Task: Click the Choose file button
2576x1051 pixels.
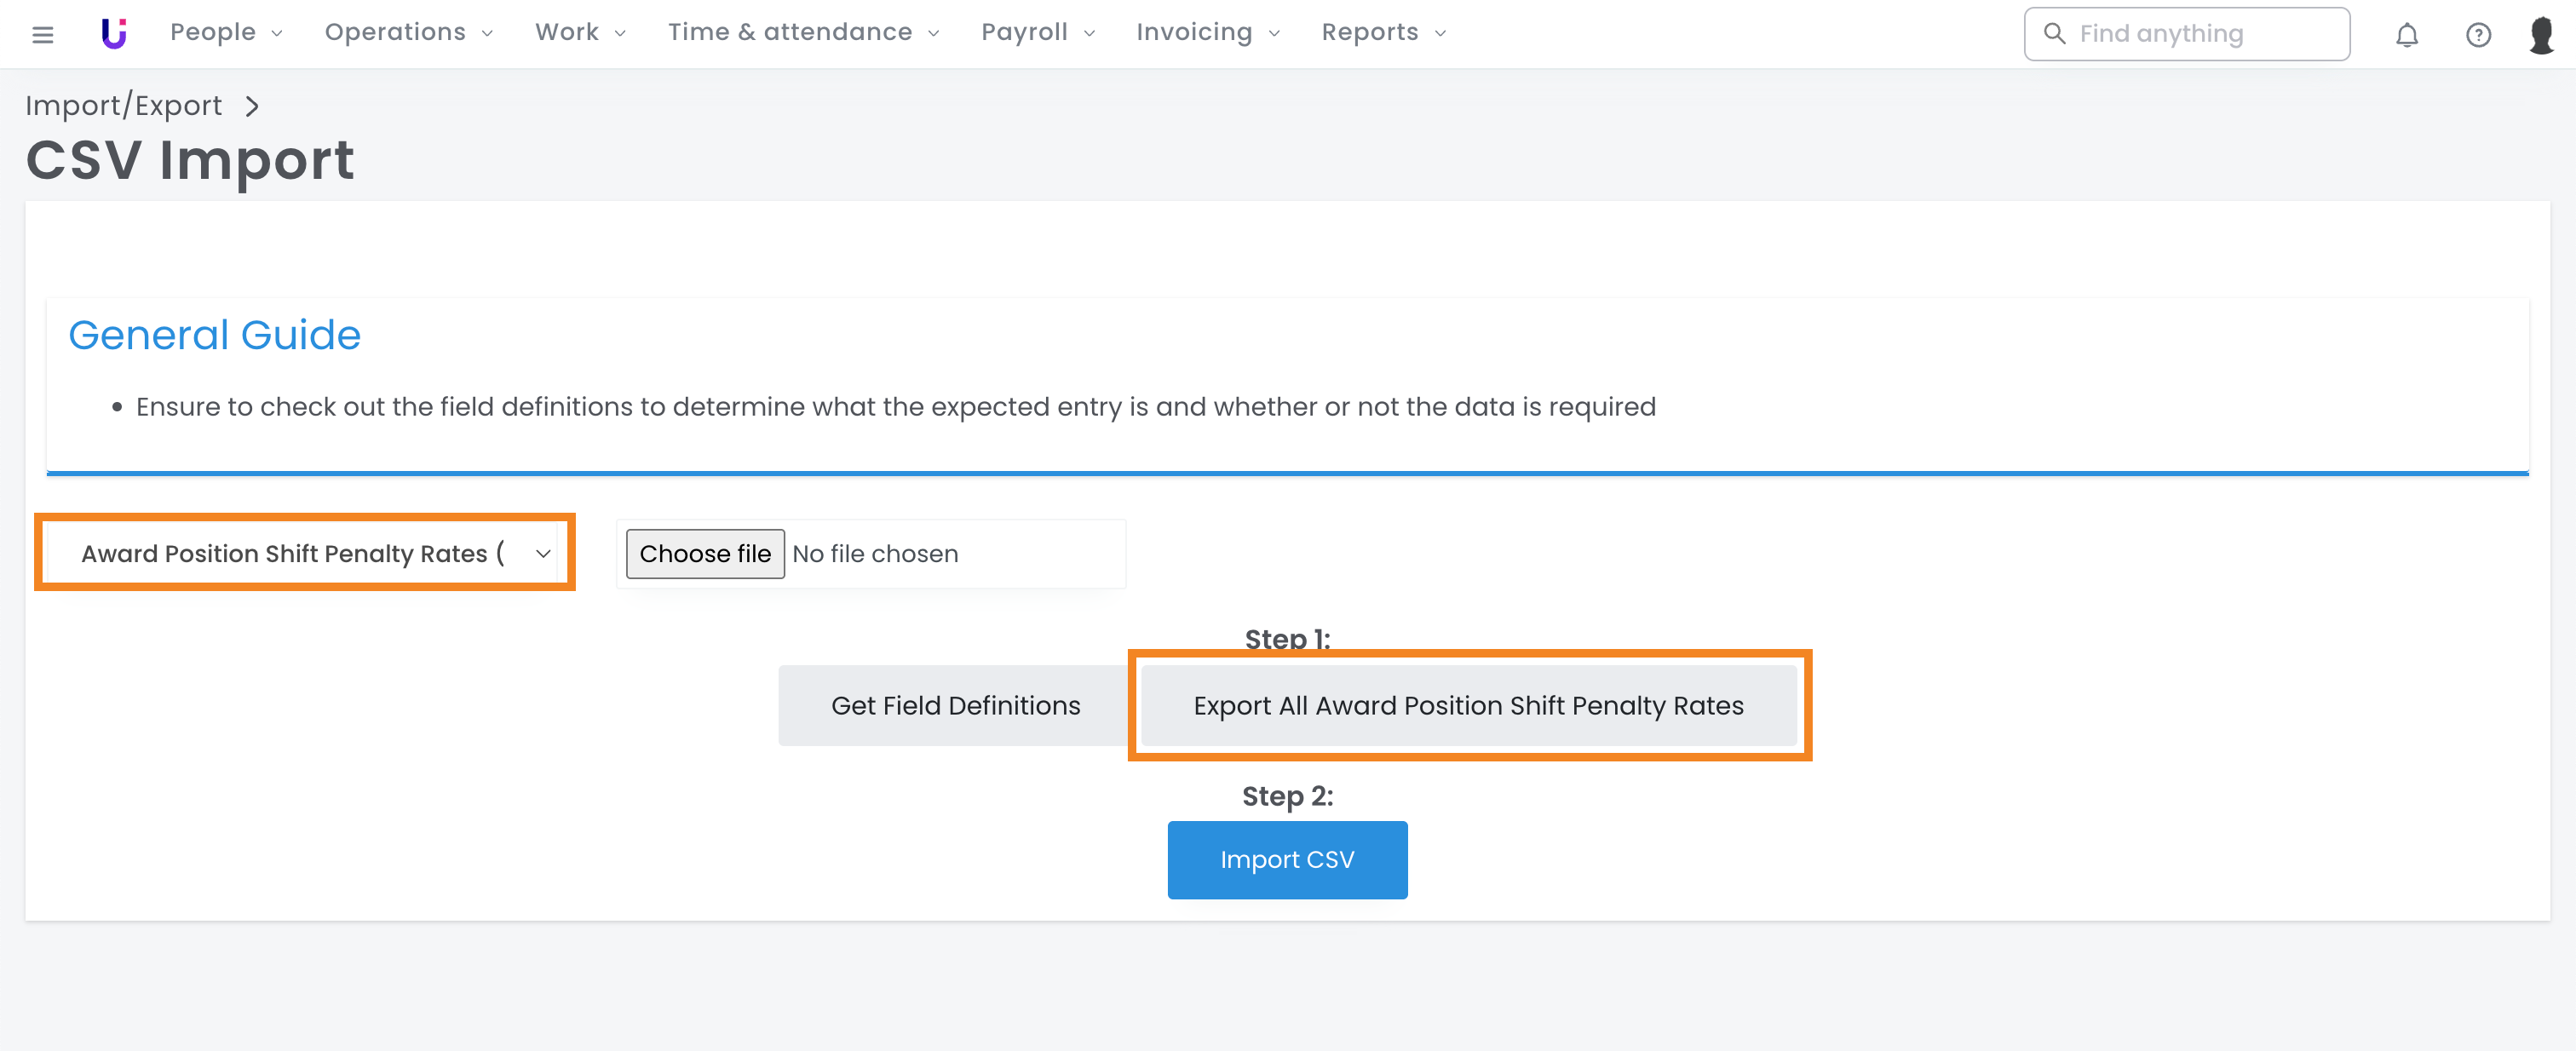Action: [705, 554]
